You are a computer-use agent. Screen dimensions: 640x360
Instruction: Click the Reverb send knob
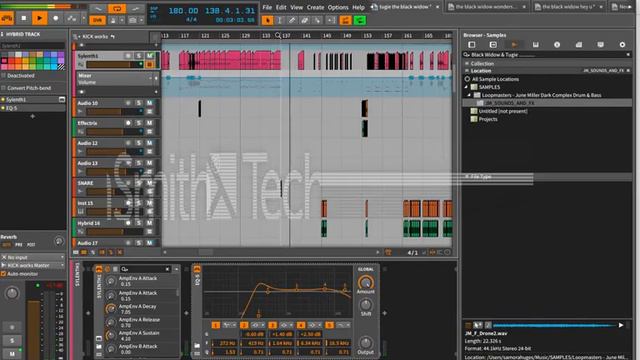(x=59, y=241)
